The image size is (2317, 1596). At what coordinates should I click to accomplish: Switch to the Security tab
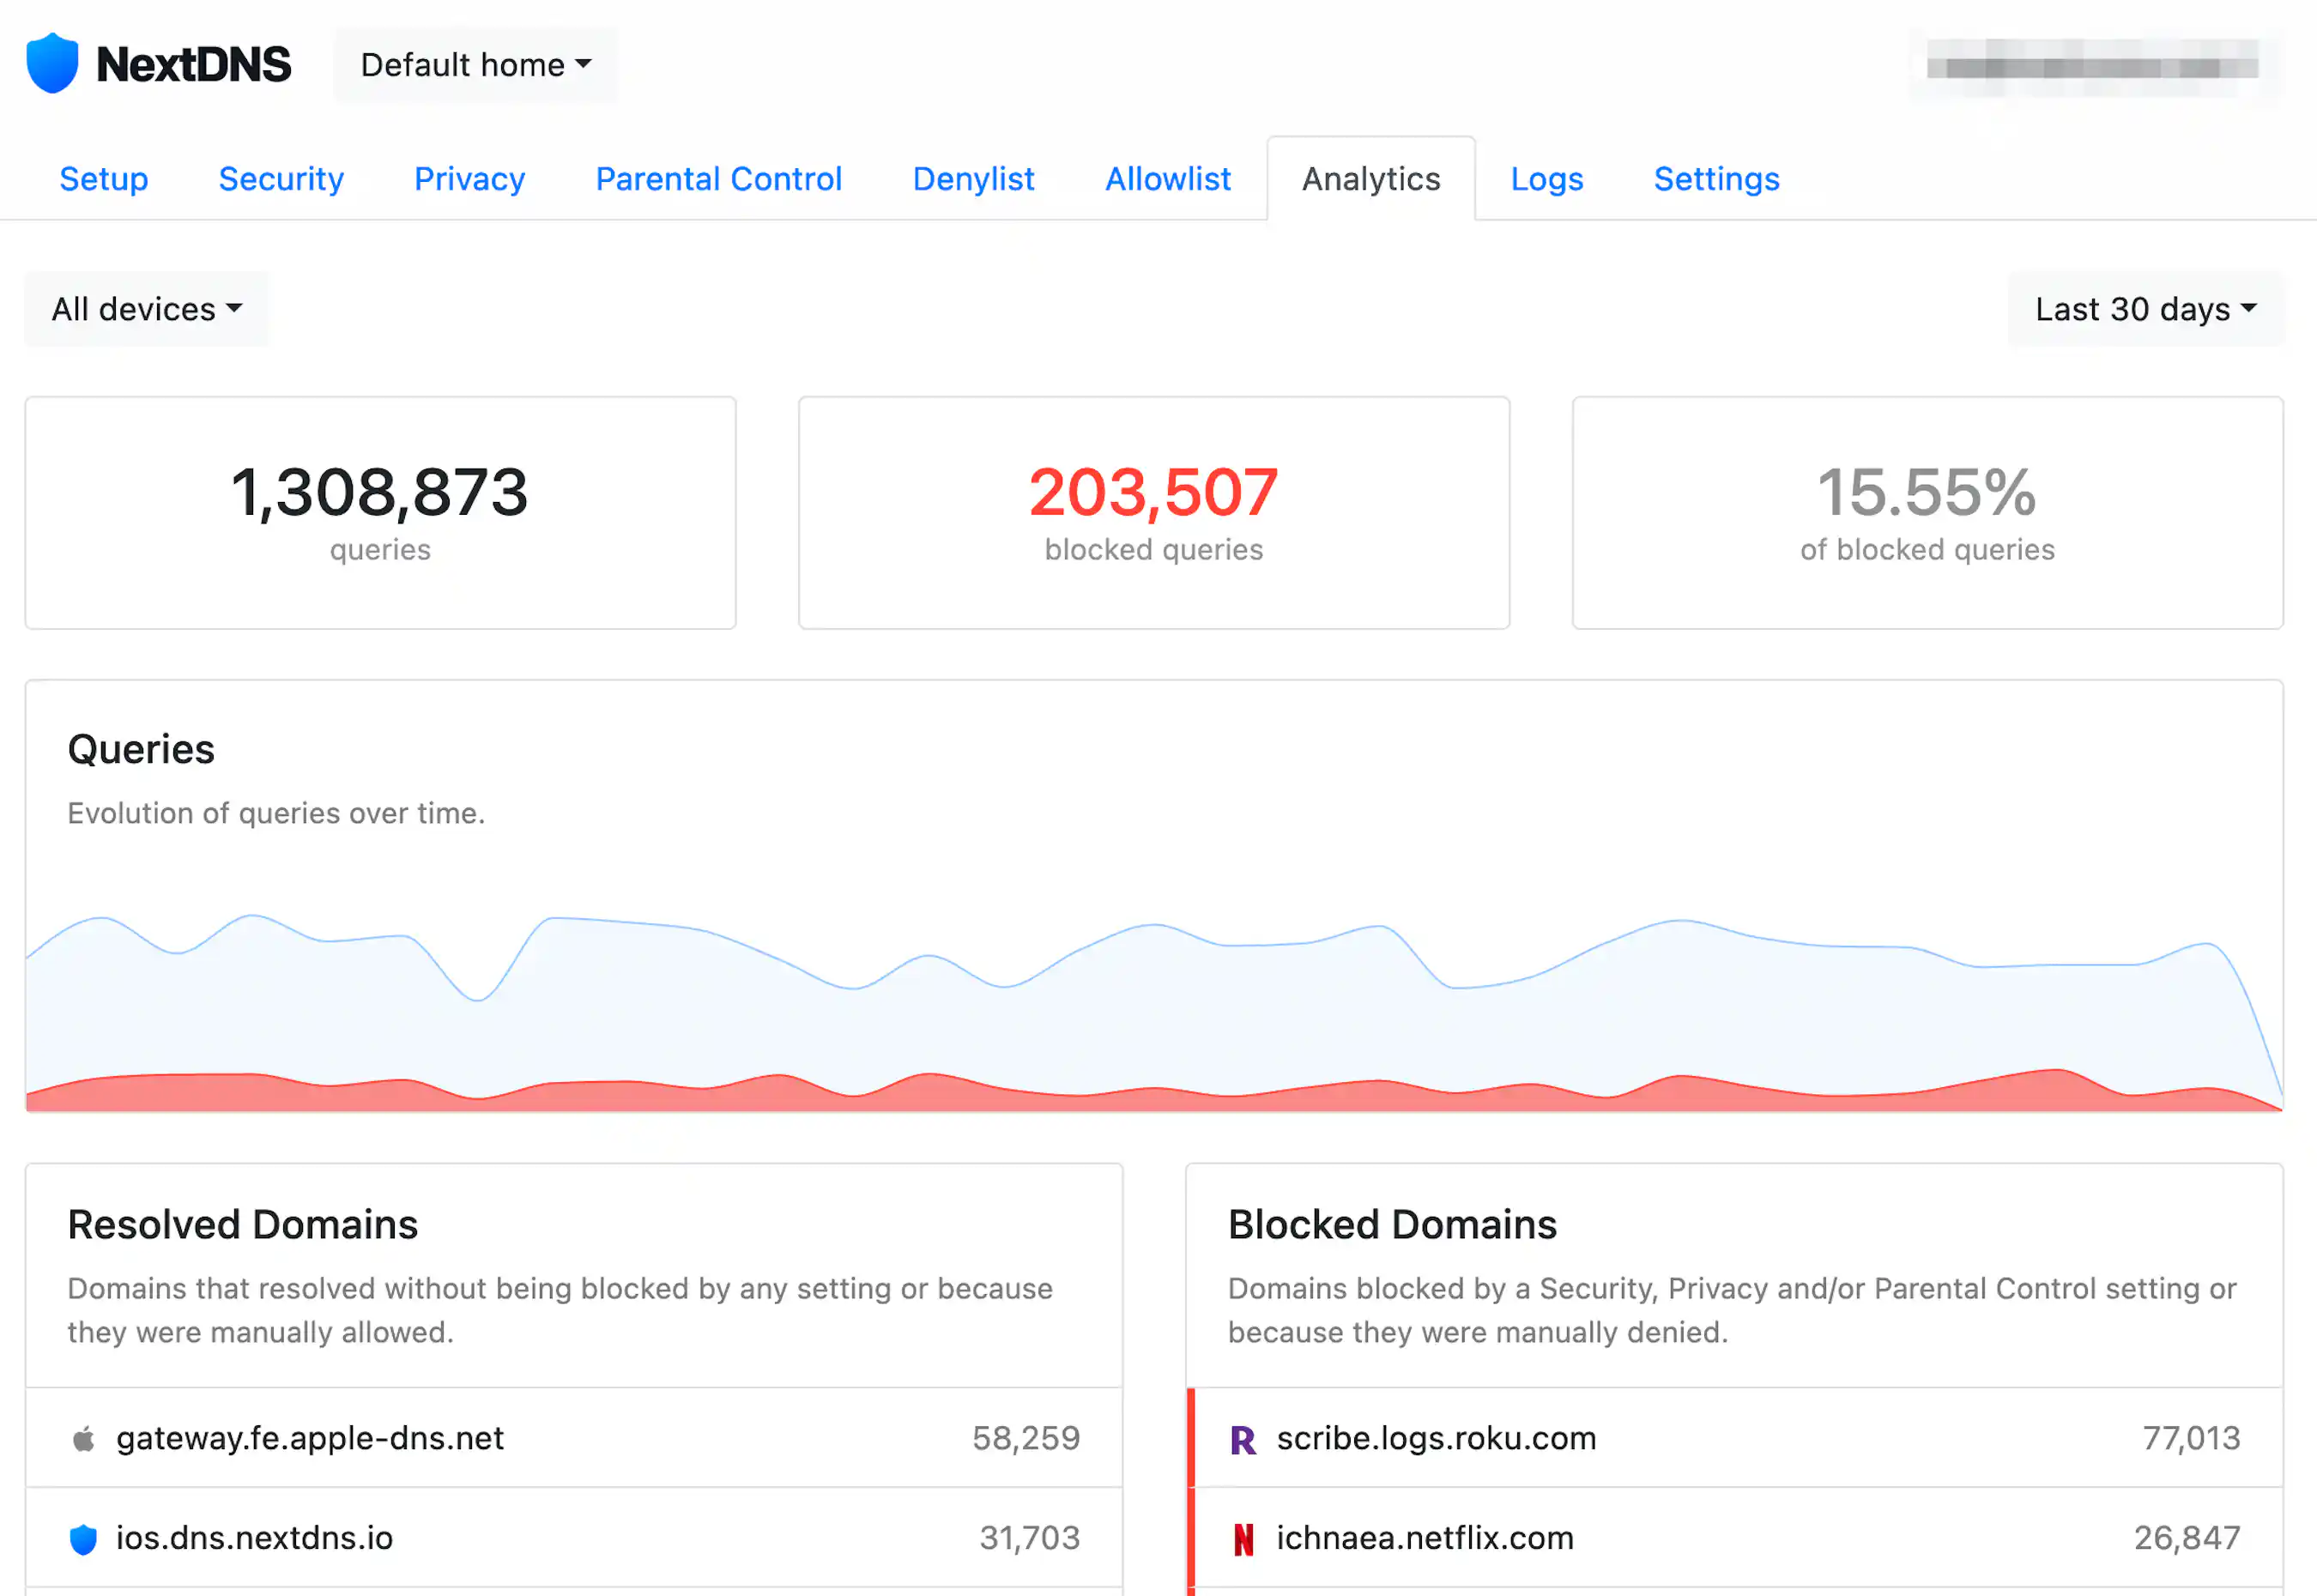(x=280, y=179)
